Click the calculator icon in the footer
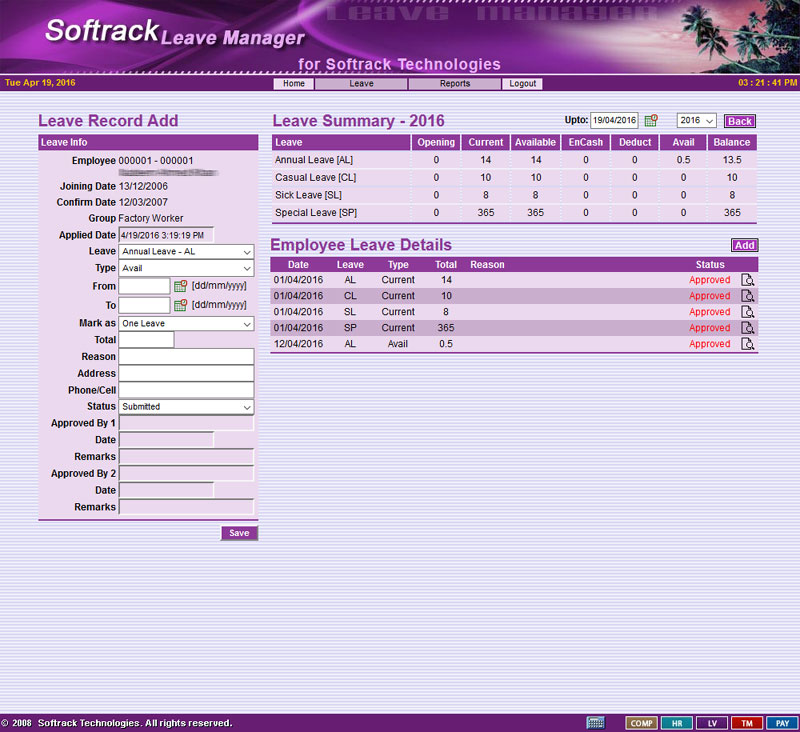Screen dimensions: 800x732 coord(595,723)
